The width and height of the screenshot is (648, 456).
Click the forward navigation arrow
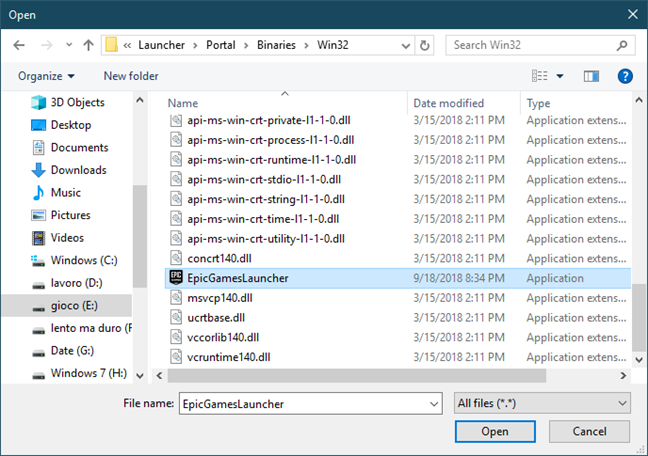point(47,45)
